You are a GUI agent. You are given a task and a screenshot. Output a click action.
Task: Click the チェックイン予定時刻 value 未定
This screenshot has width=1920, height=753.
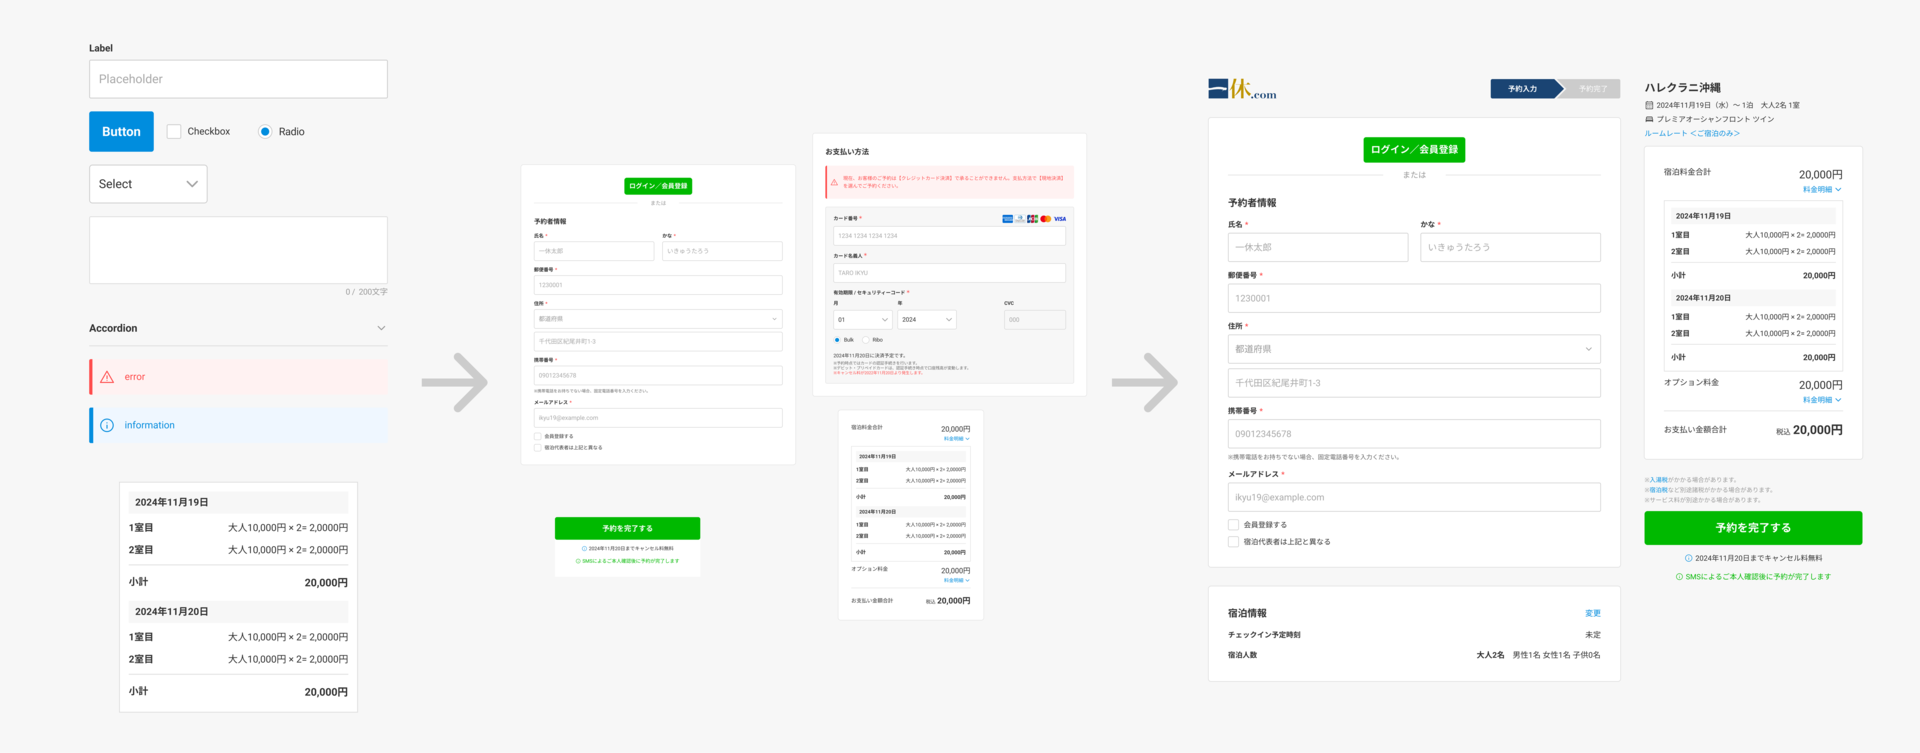tap(1593, 635)
